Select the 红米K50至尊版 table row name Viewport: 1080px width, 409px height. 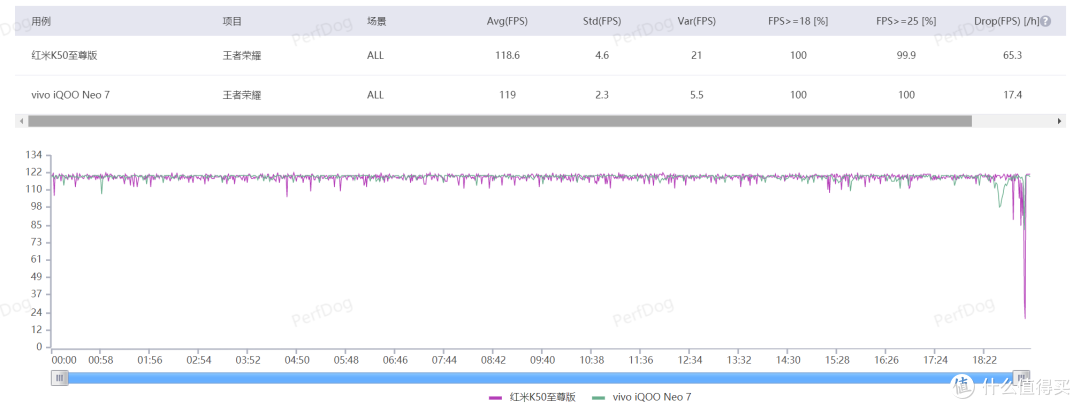point(65,55)
